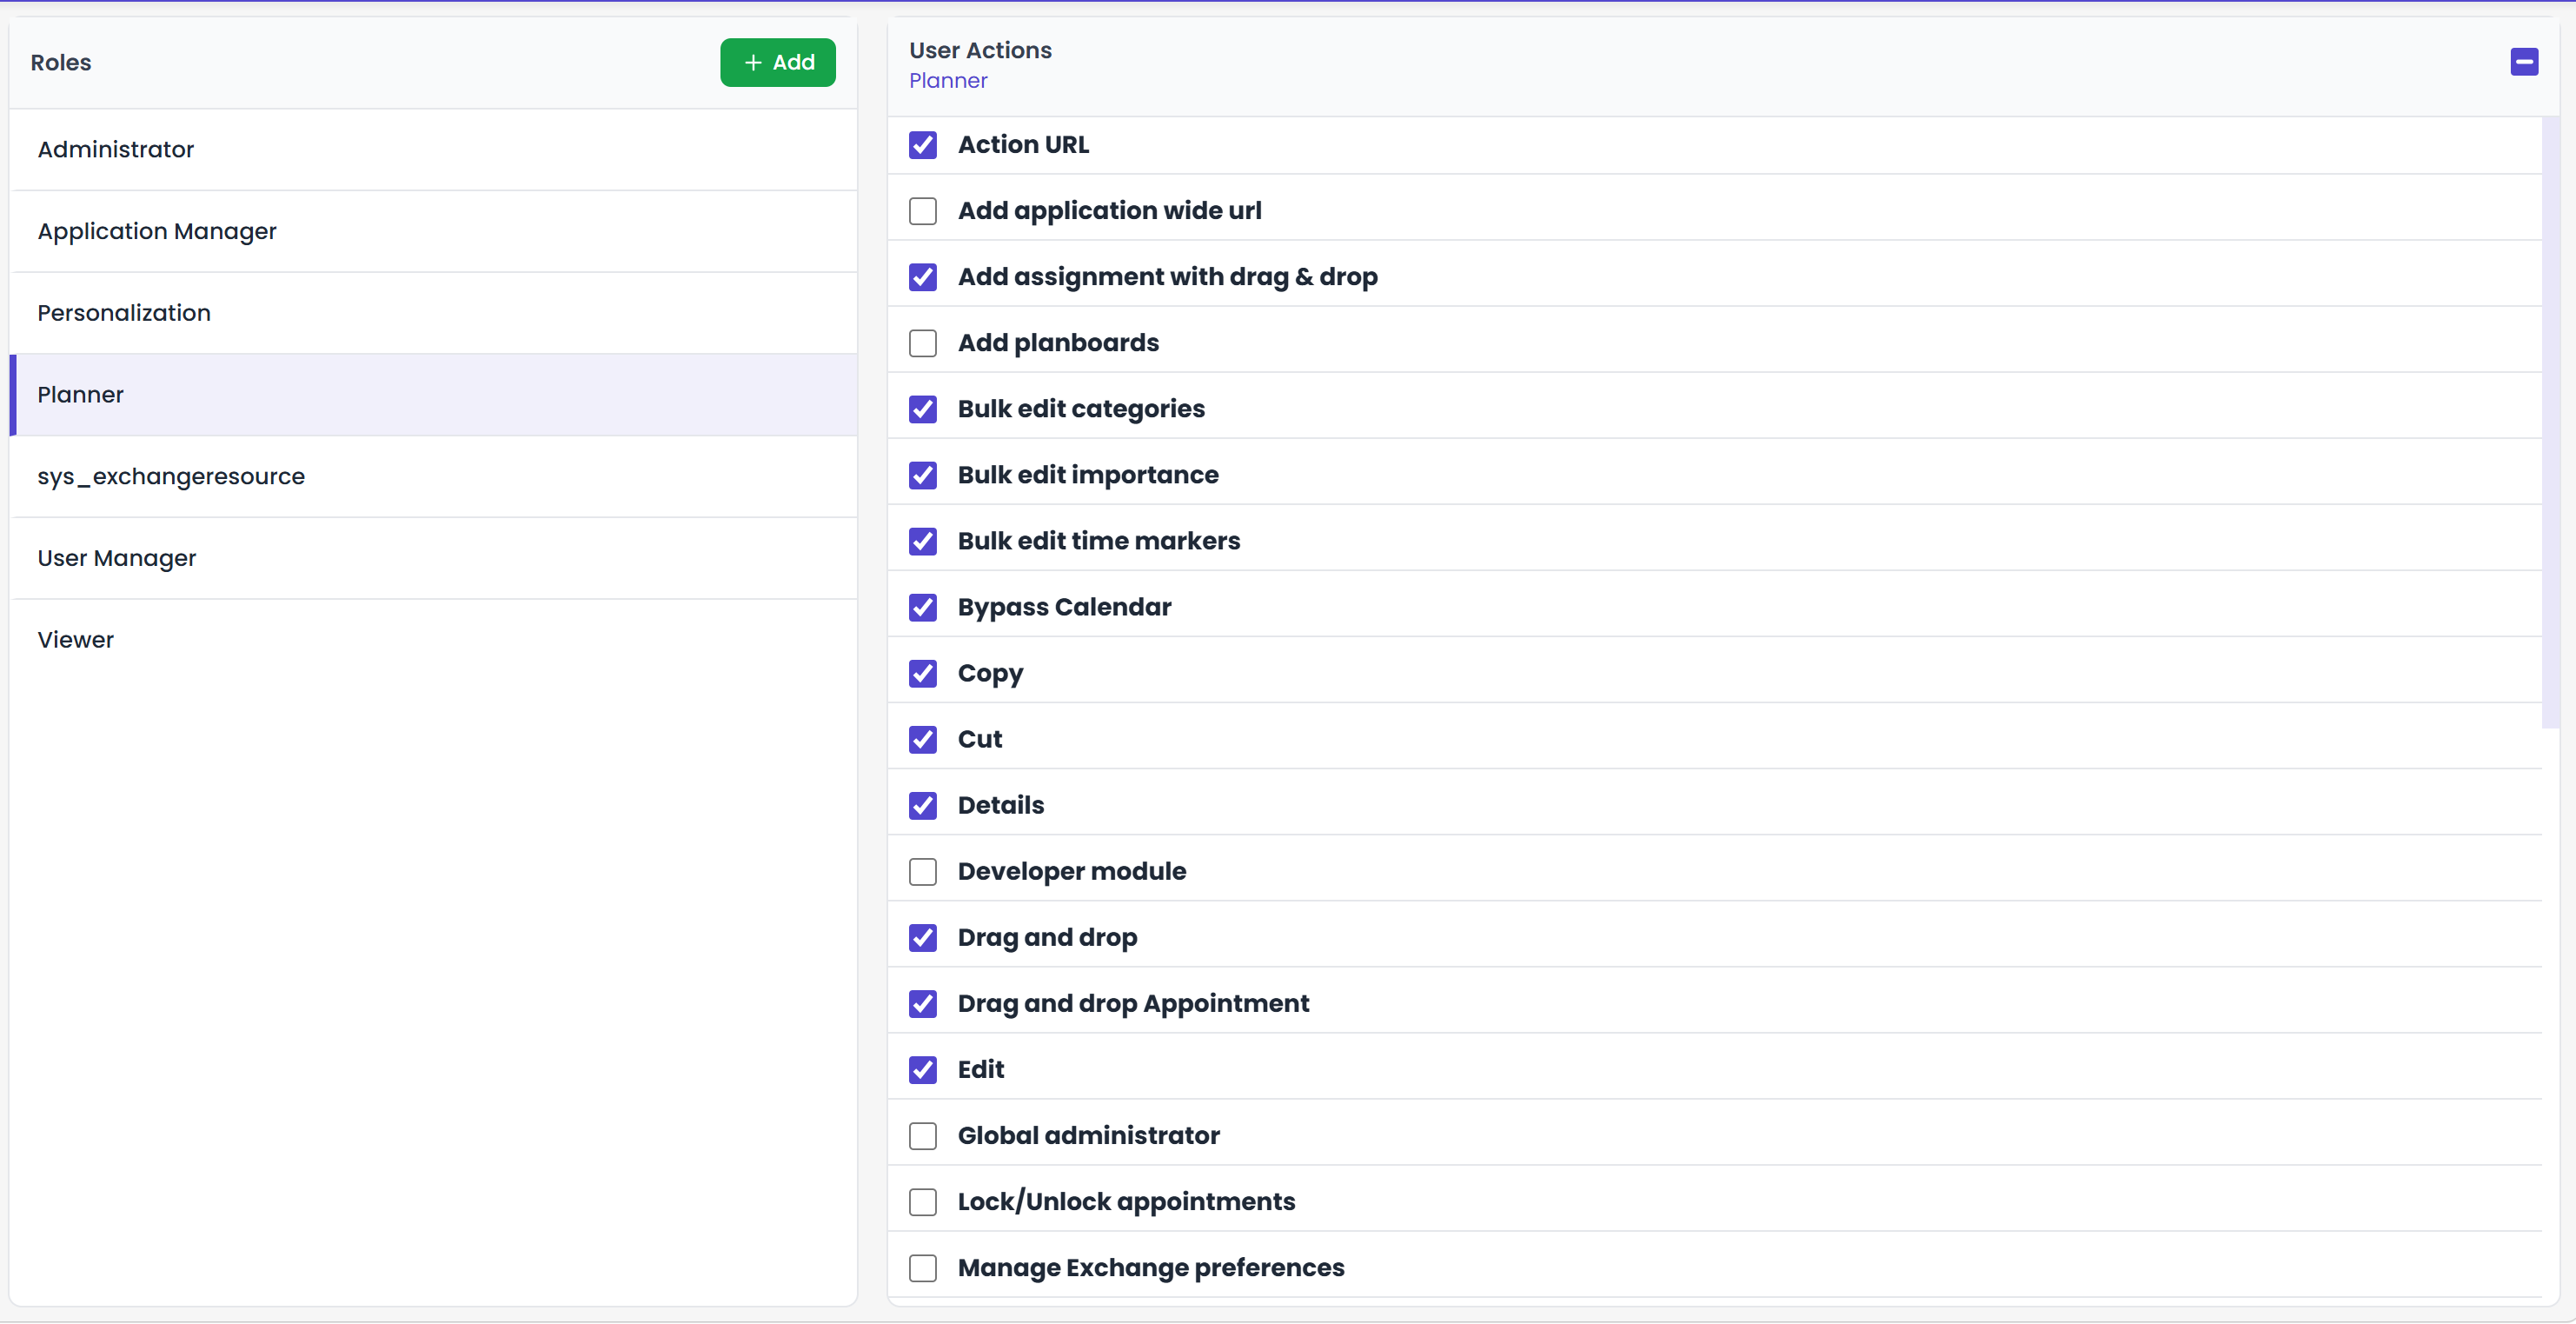Untick the Cut checkbox

[923, 739]
